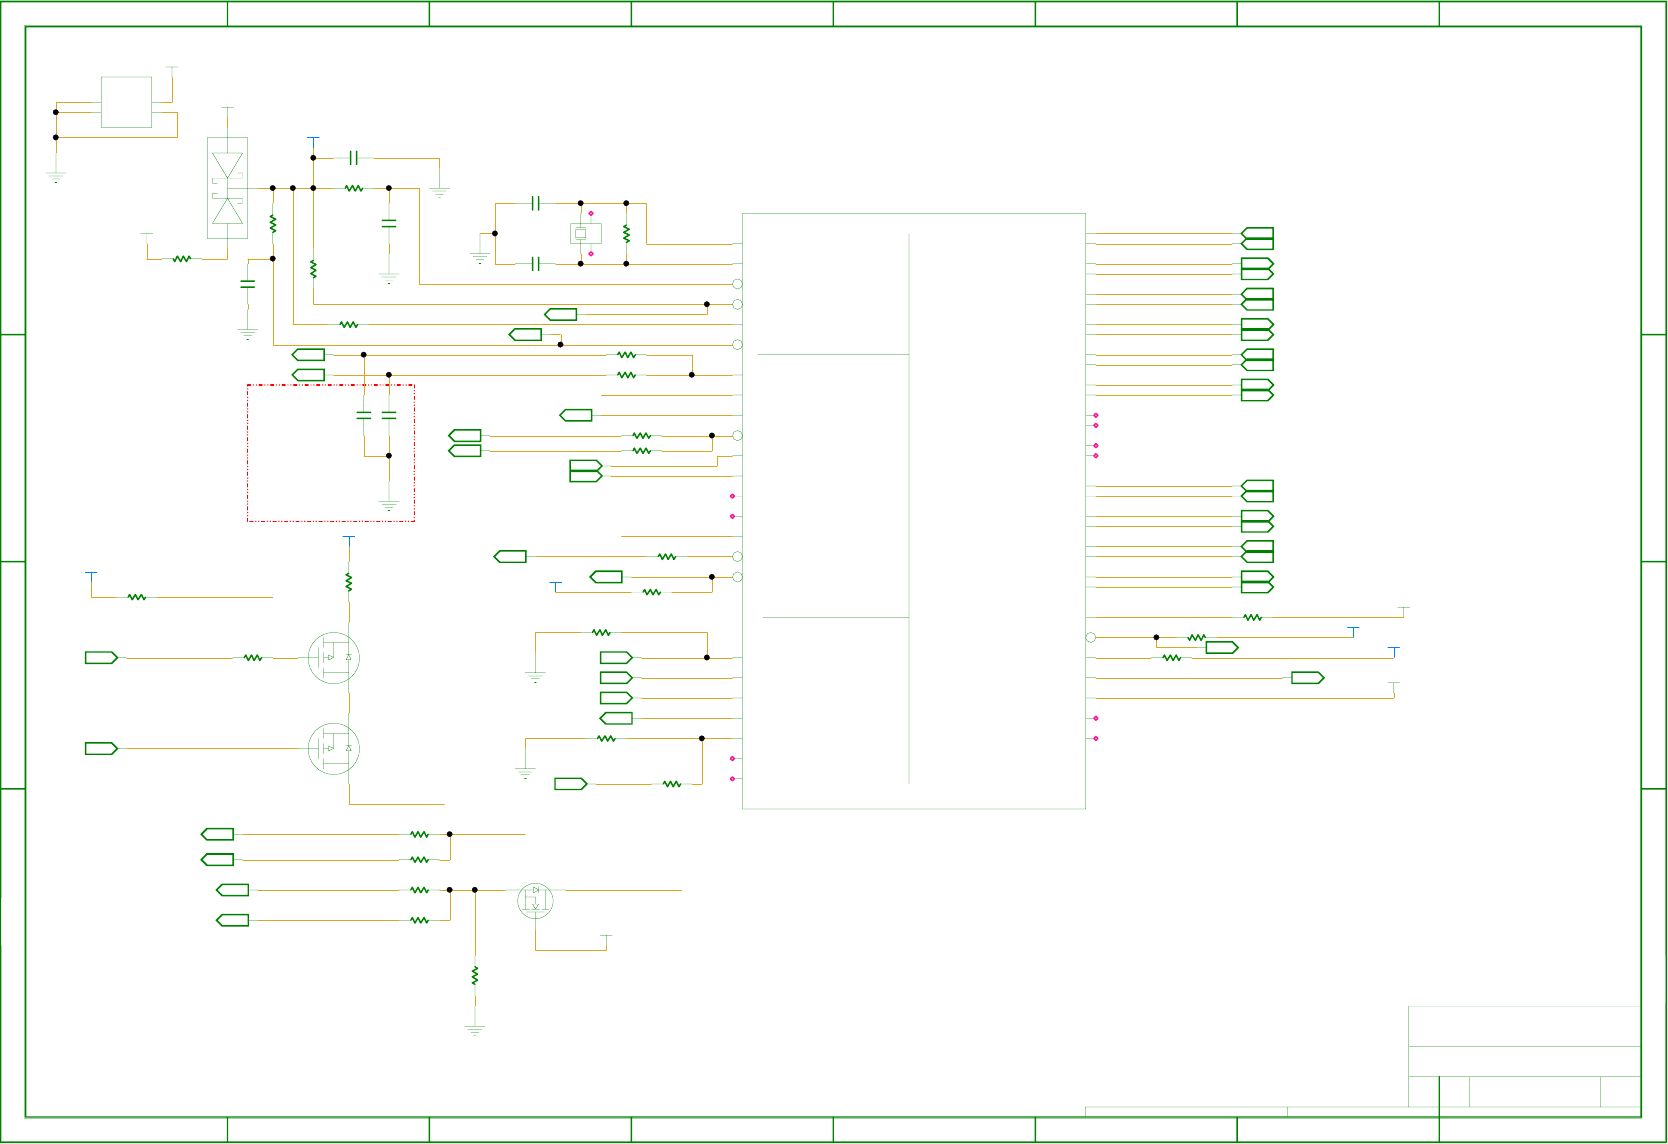Click the topmost port pair right of the IC
Viewport: 1668px width, 1144px height.
[1257, 238]
